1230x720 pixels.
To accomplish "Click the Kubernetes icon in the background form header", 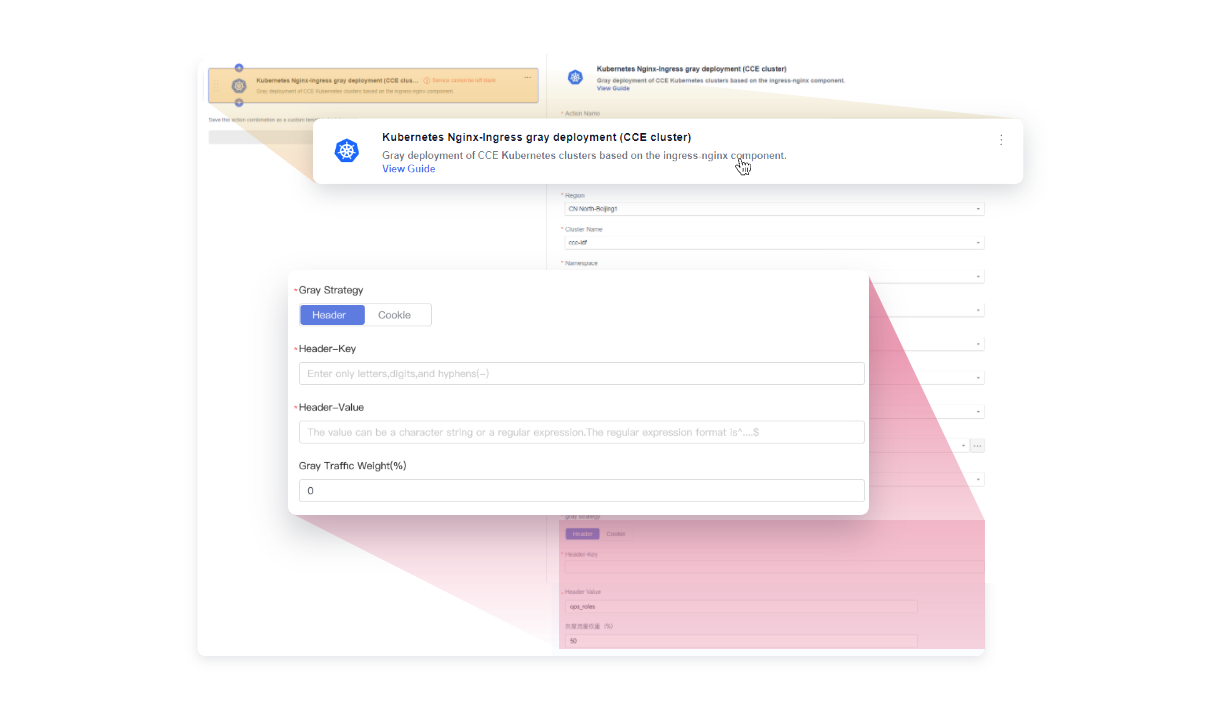I will tap(575, 77).
